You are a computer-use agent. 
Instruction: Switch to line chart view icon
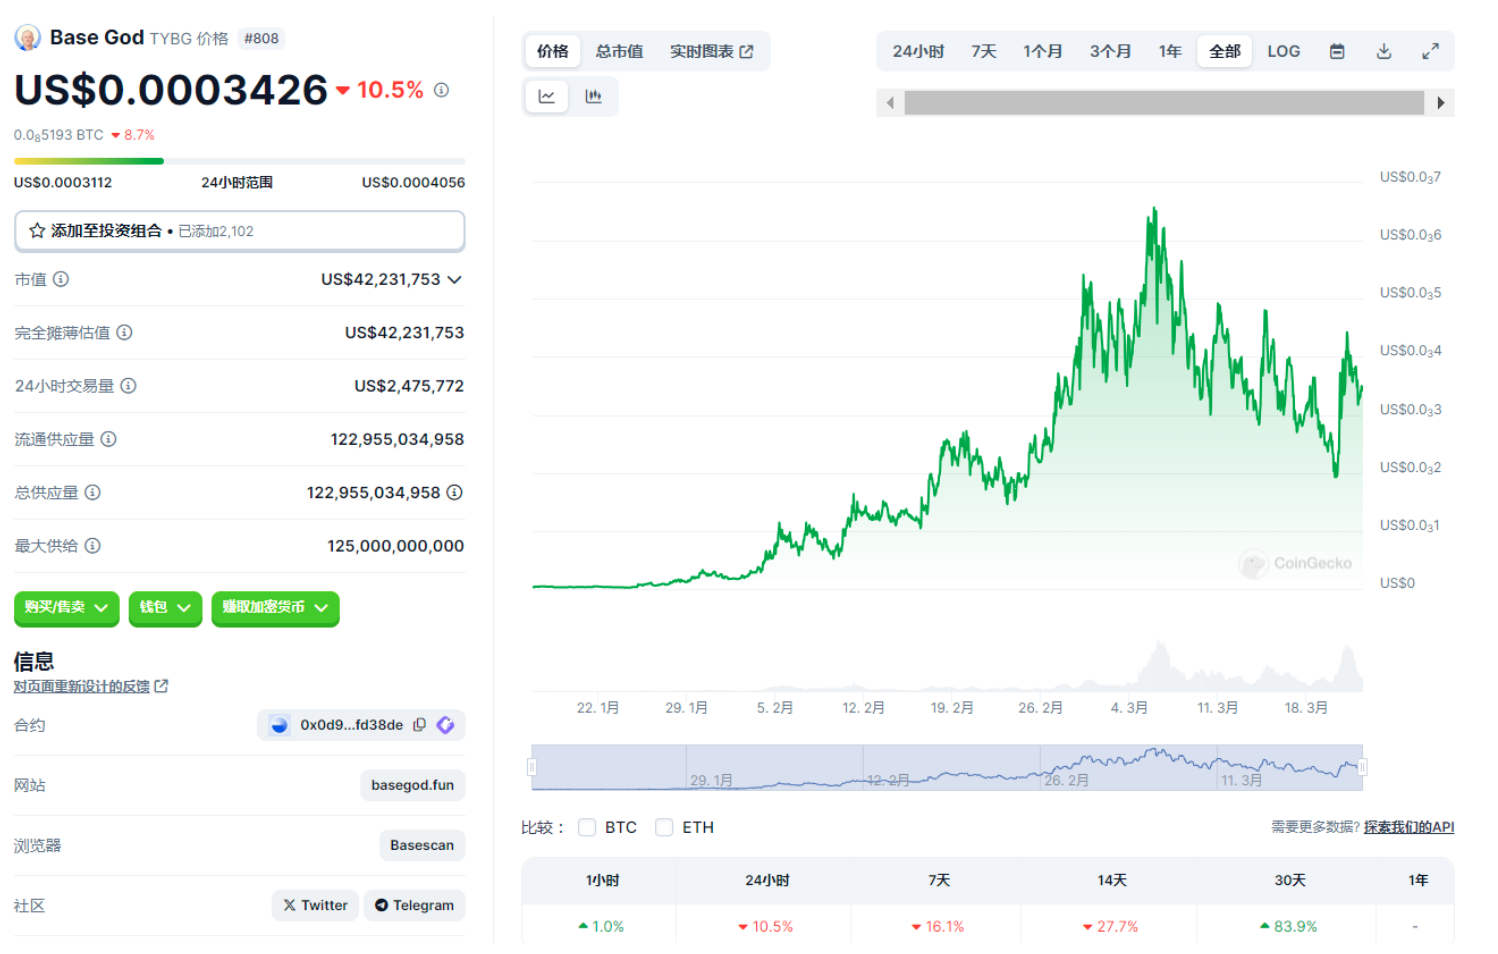click(x=547, y=96)
